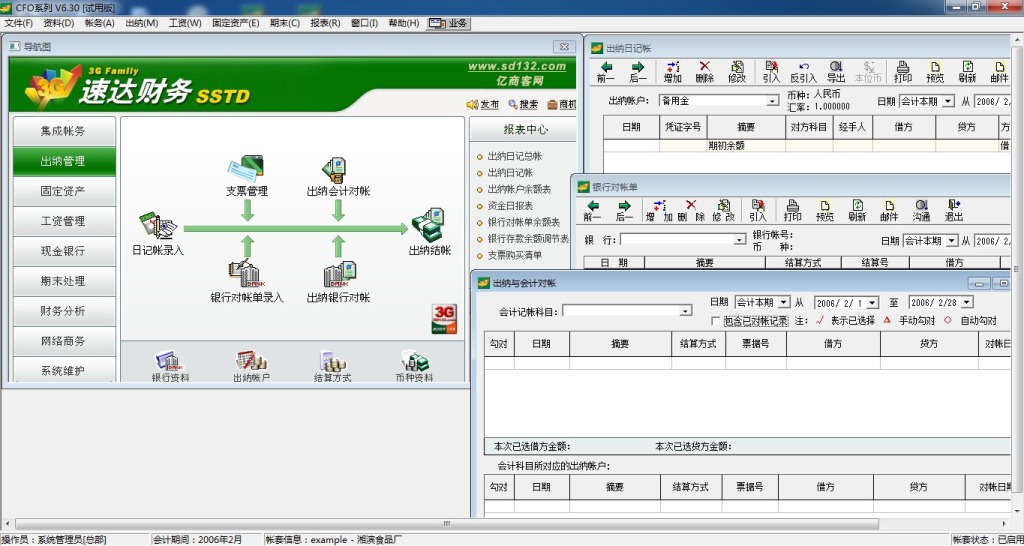Click 导出 in 出纳日记帐 toolbar
The width and height of the screenshot is (1024, 546).
(x=836, y=72)
